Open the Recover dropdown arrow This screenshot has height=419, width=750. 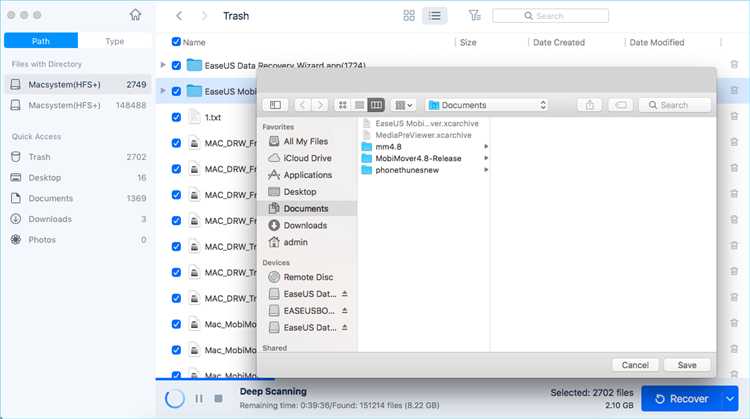pyautogui.click(x=730, y=398)
